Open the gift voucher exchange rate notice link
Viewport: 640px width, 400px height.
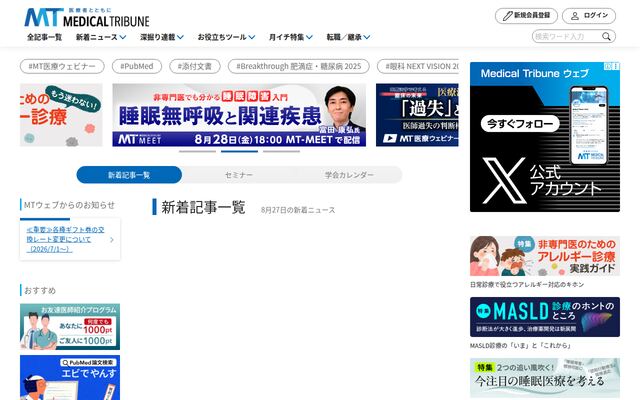point(65,240)
